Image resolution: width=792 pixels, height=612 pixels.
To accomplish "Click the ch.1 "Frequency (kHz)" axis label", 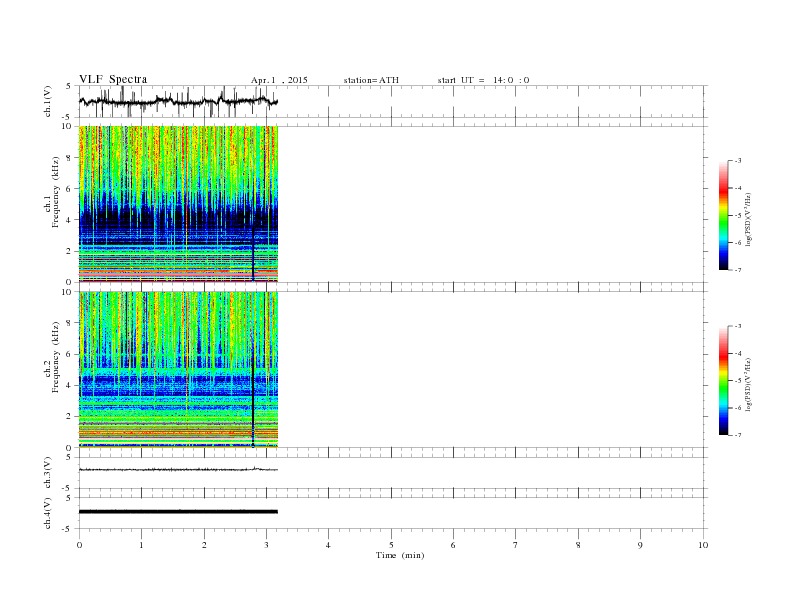I will (x=55, y=192).
